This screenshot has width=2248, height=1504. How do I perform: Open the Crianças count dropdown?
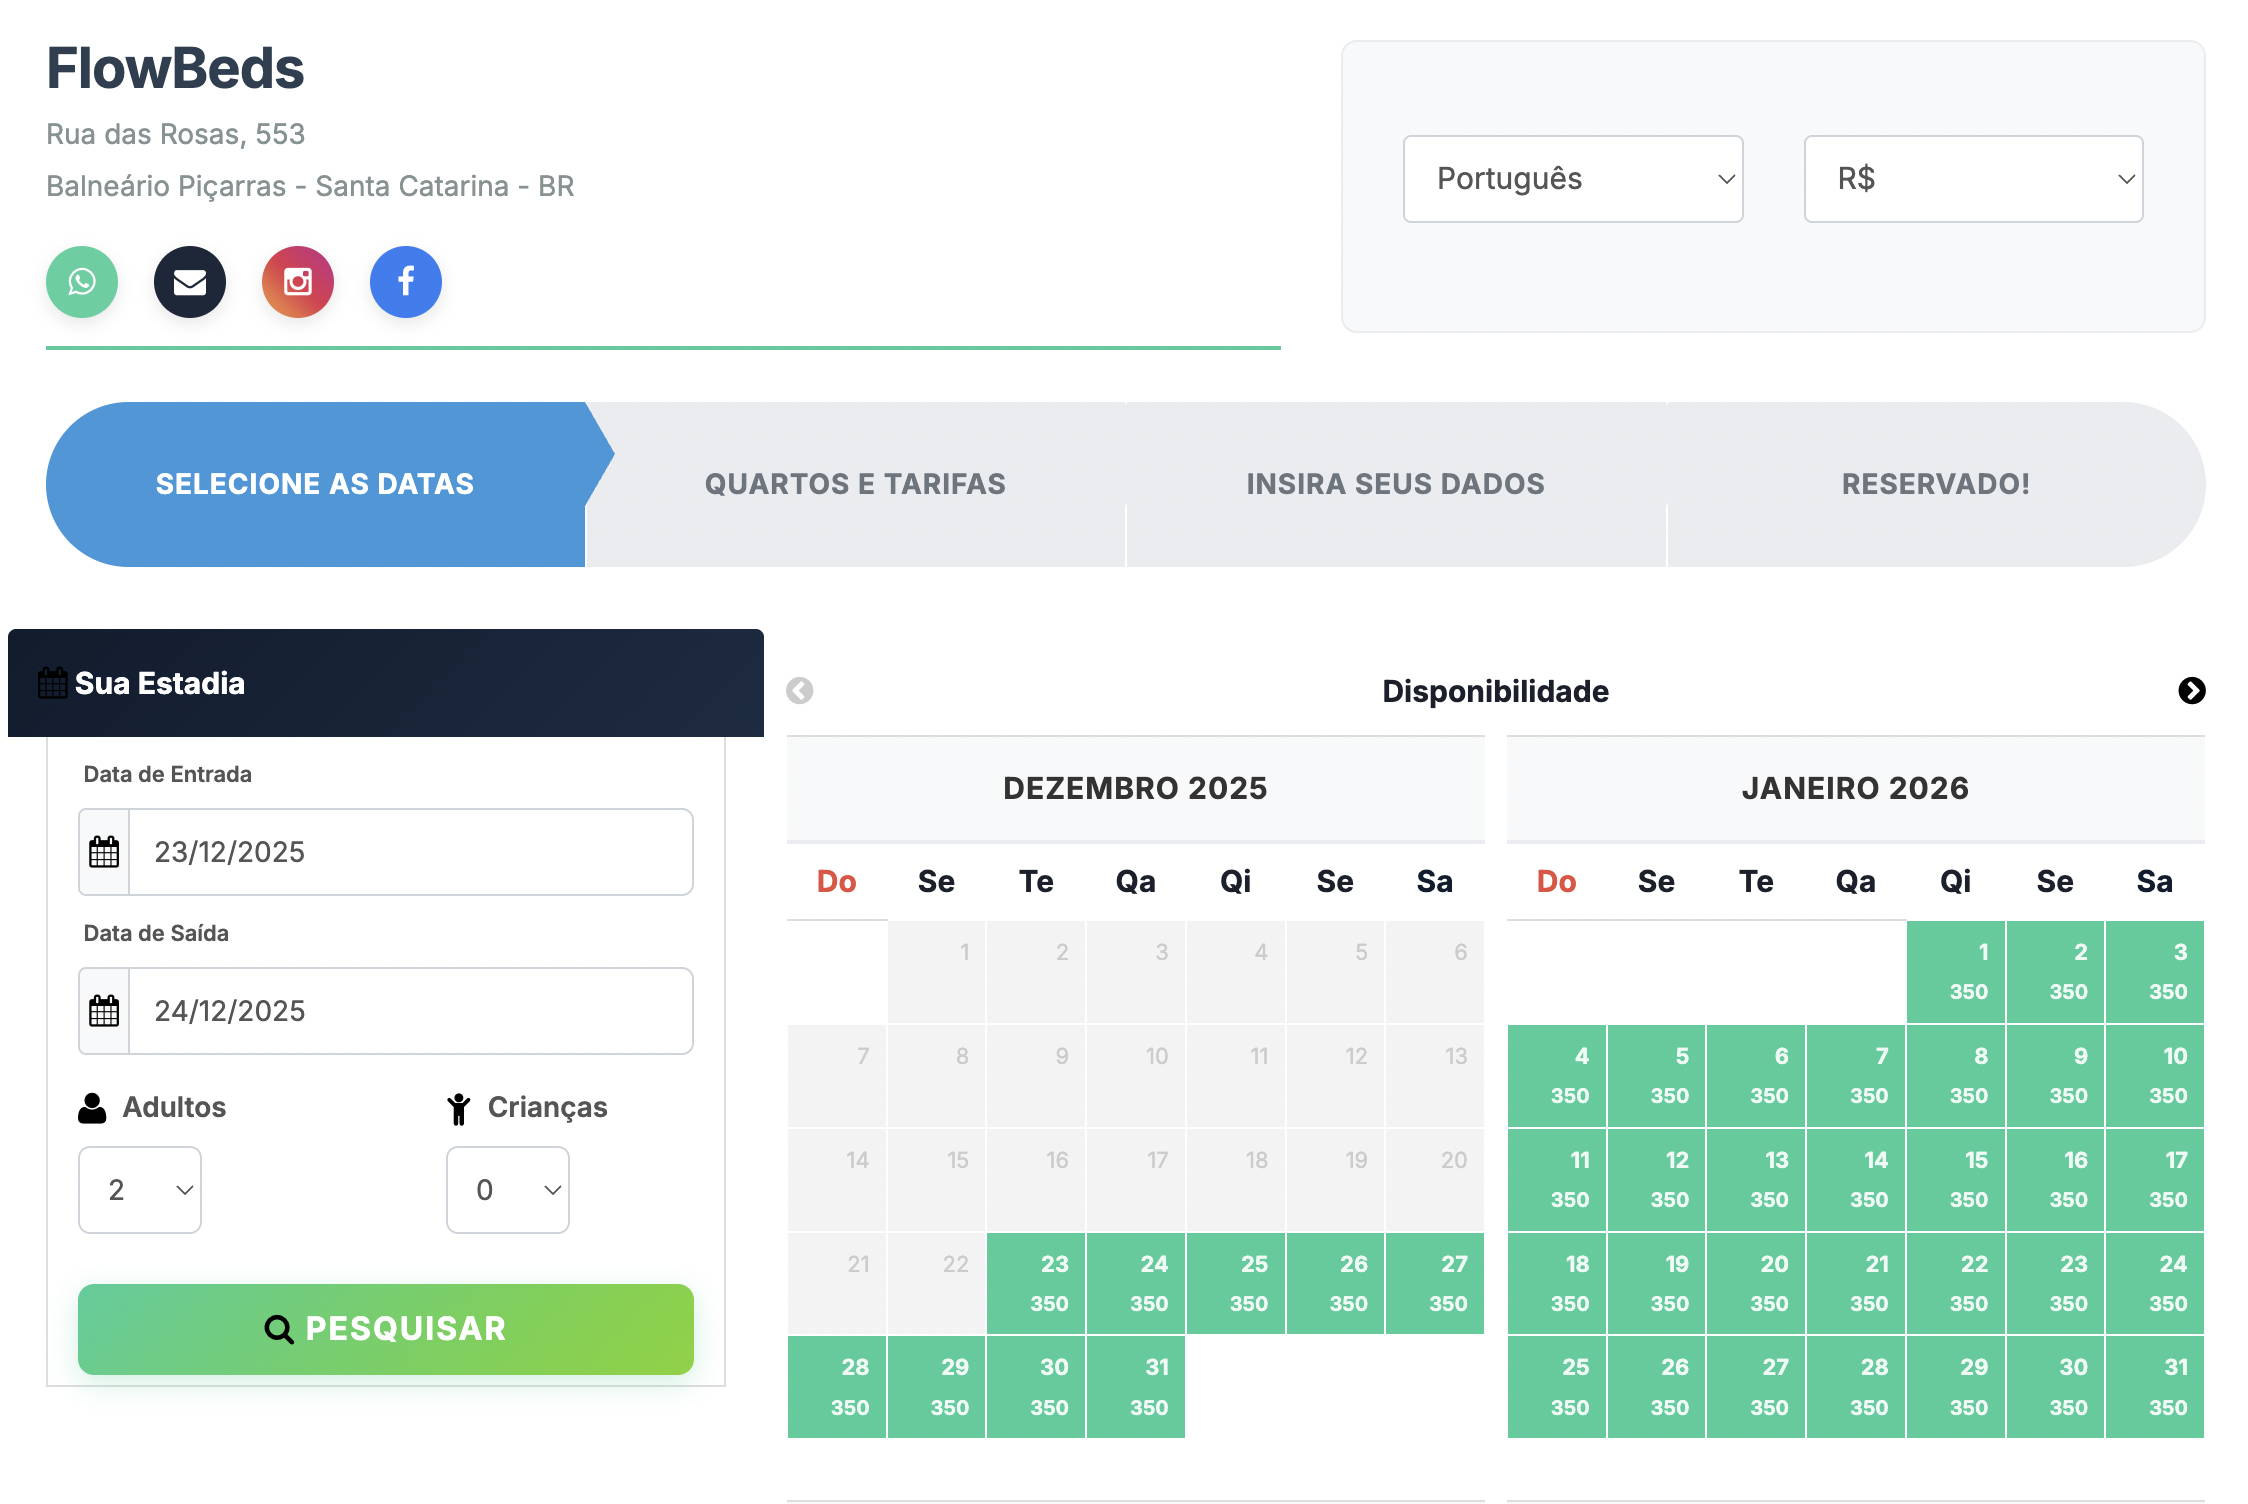507,1189
